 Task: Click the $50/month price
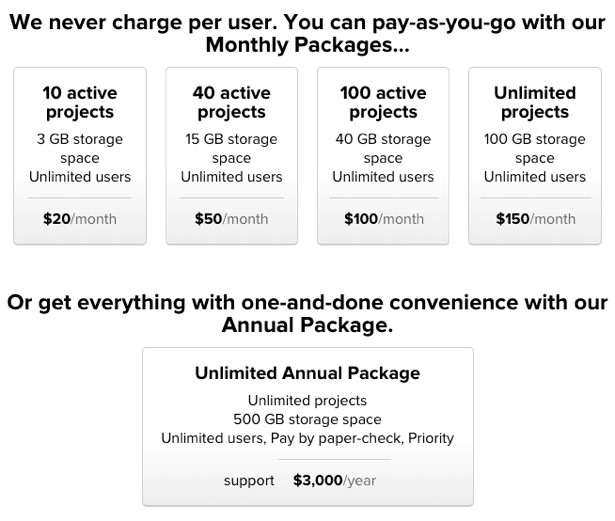point(231,219)
